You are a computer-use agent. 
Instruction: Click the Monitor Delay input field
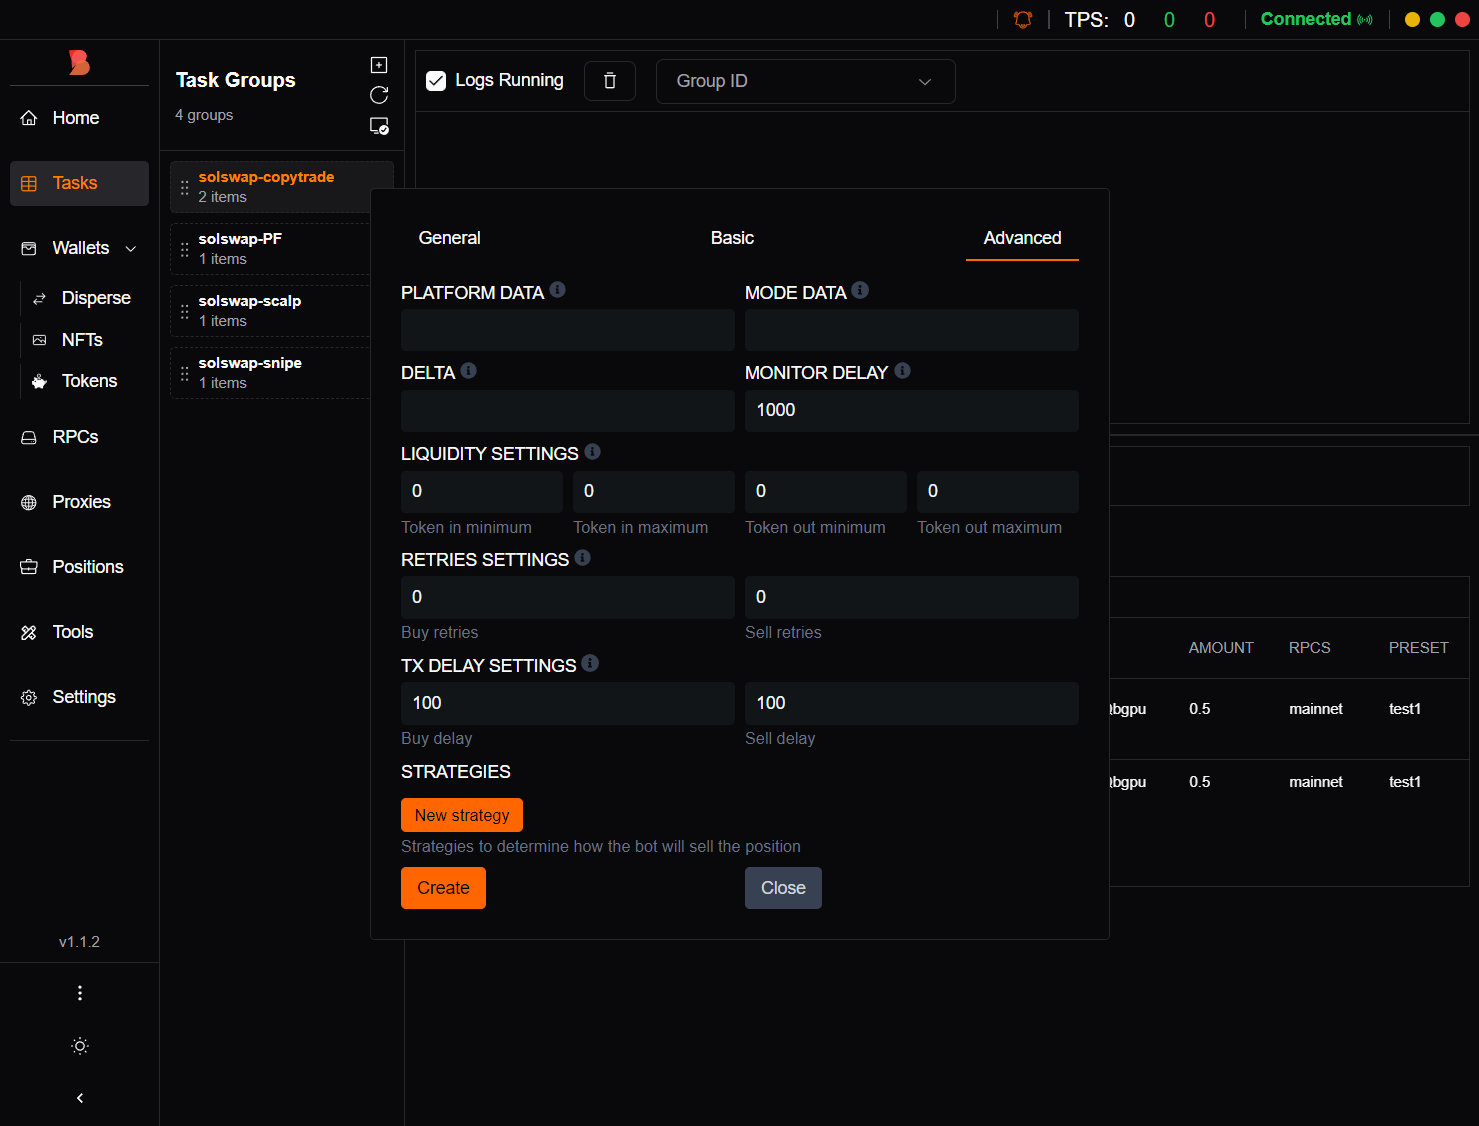(911, 411)
